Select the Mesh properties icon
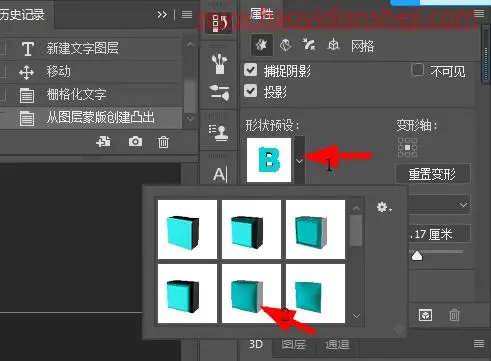The image size is (491, 361). (x=261, y=45)
